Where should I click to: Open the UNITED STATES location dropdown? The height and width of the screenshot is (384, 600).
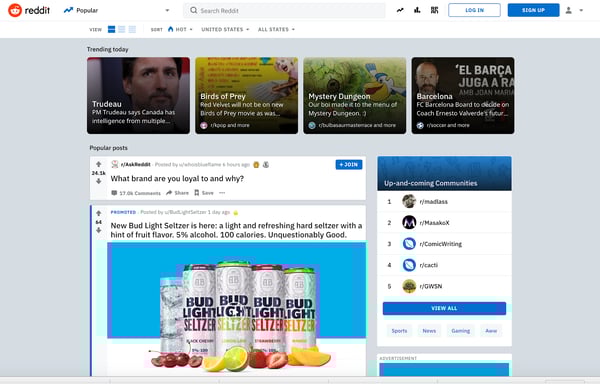point(225,29)
